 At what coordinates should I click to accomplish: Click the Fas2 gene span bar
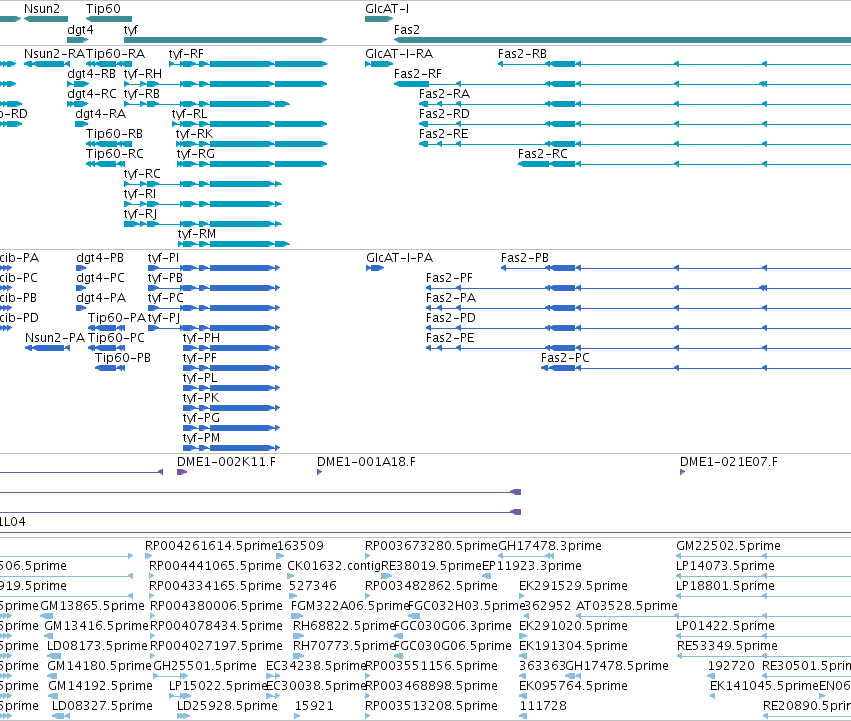pyautogui.click(x=623, y=40)
